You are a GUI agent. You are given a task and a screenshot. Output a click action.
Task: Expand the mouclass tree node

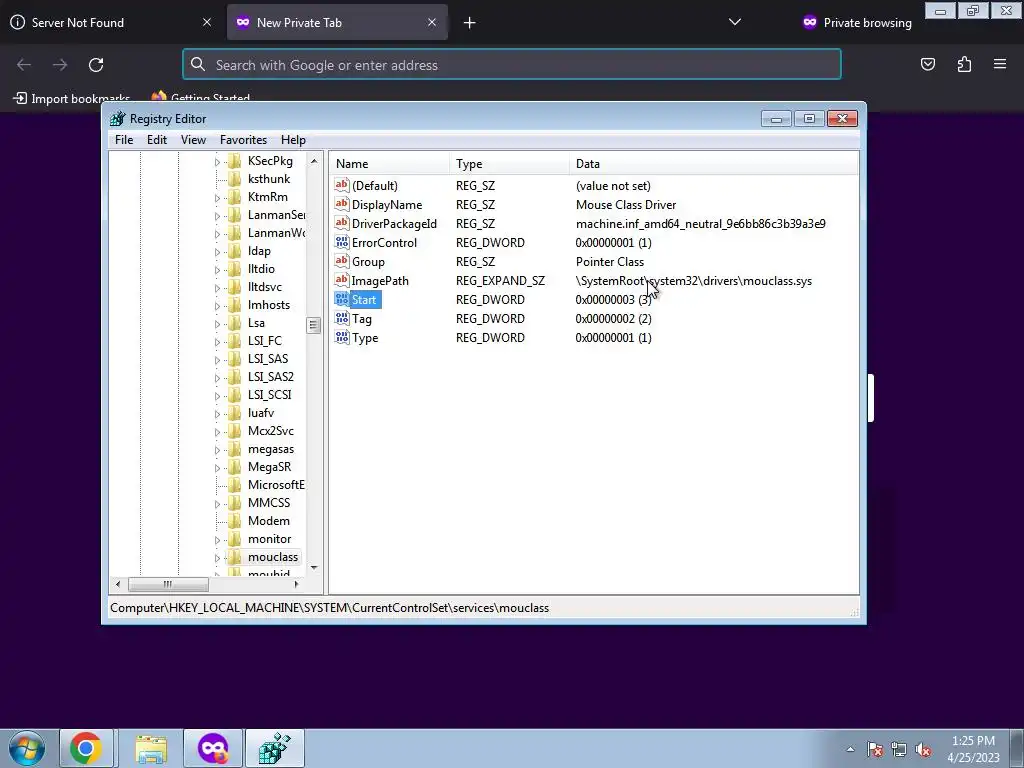217,558
